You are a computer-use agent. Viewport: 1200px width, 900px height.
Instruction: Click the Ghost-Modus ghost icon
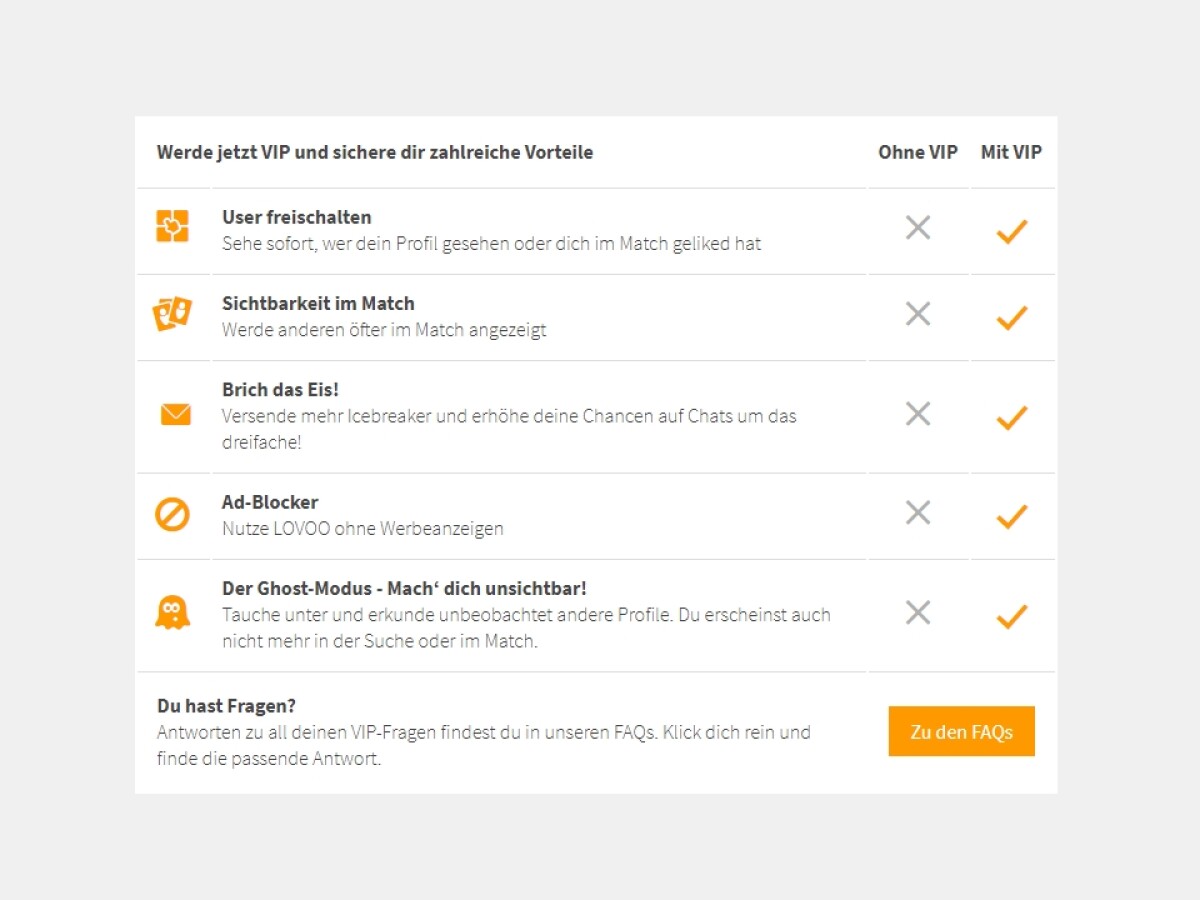172,612
